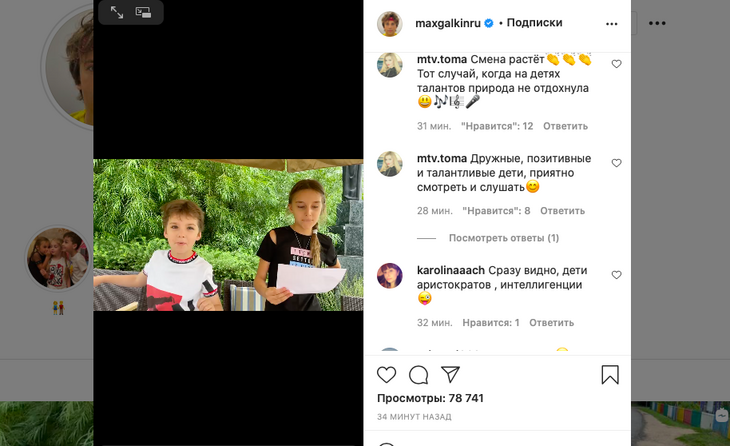Enter fullscreen video with expand arrows icon
This screenshot has height=446, width=730.
click(117, 12)
